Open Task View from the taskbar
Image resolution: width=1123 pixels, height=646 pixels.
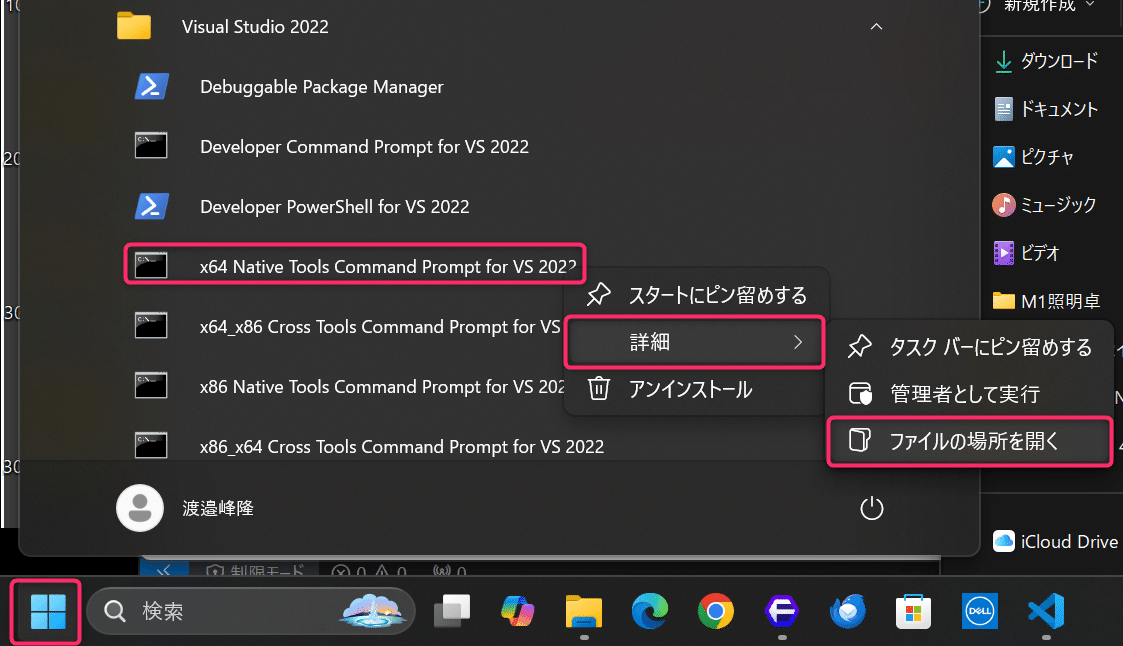tap(452, 611)
